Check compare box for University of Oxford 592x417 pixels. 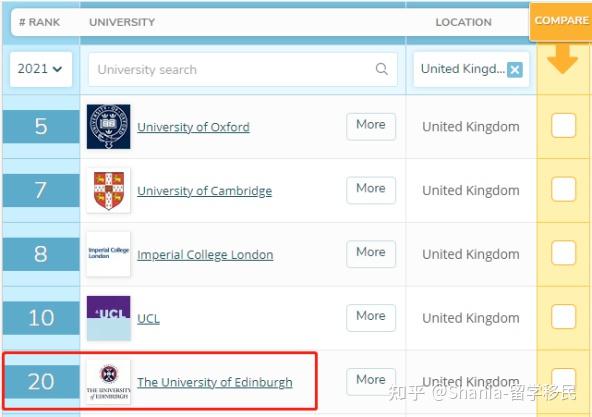563,125
